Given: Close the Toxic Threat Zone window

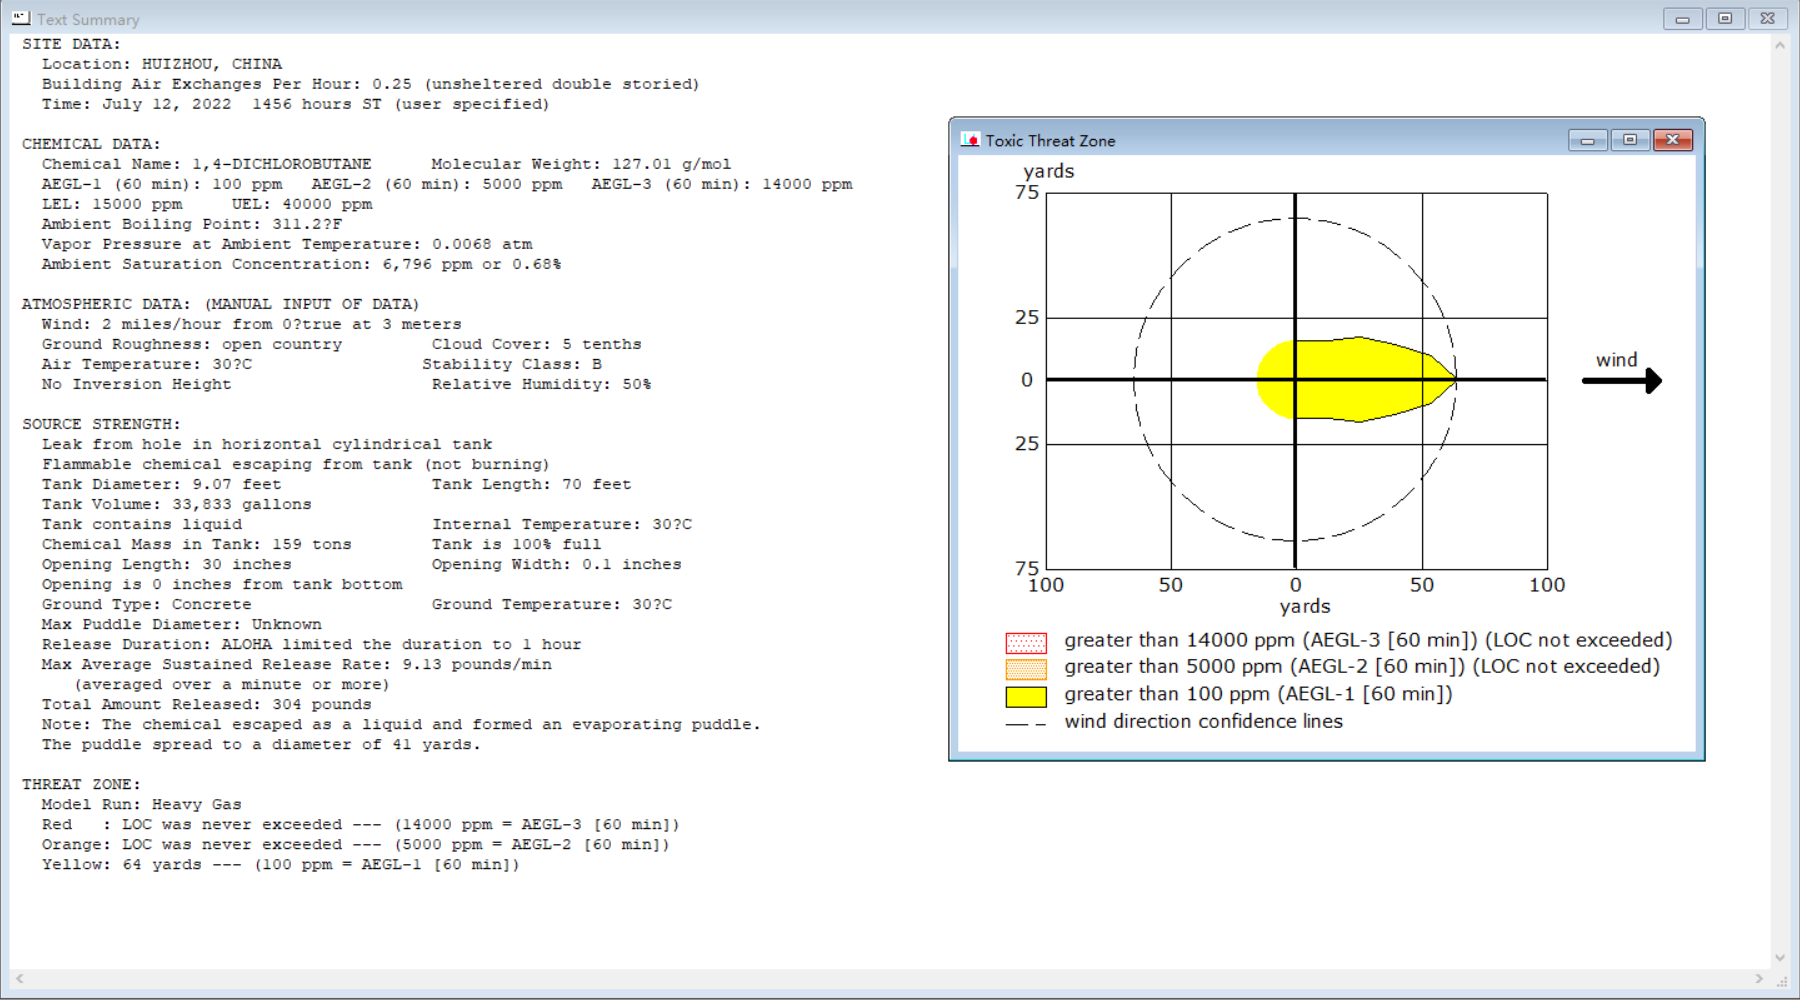Looking at the screenshot, I should [x=1673, y=140].
